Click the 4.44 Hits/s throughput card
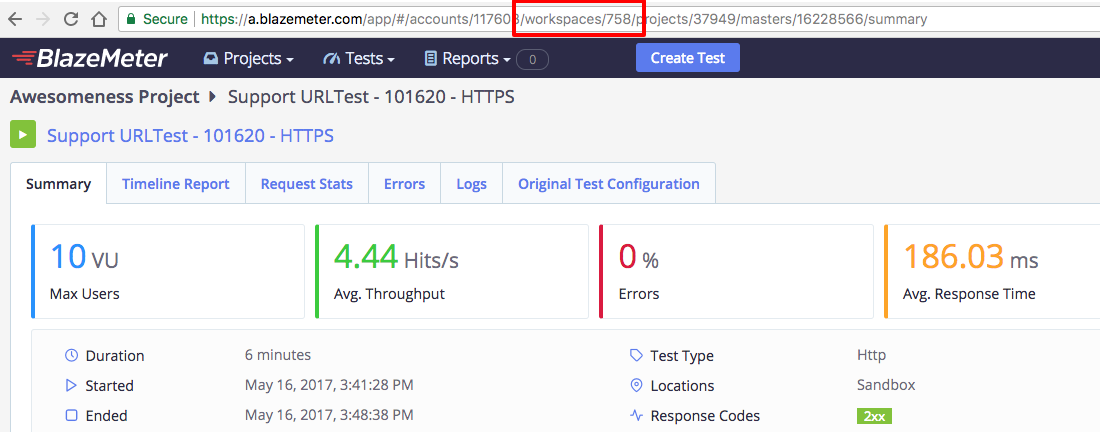Viewport: 1103px width, 432px height. pyautogui.click(x=452, y=272)
